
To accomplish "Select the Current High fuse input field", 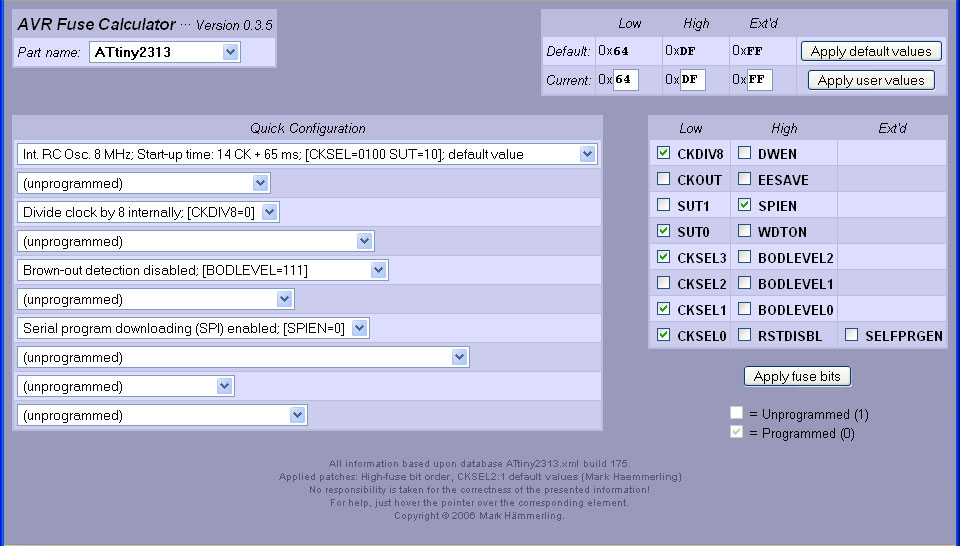I will 692,80.
